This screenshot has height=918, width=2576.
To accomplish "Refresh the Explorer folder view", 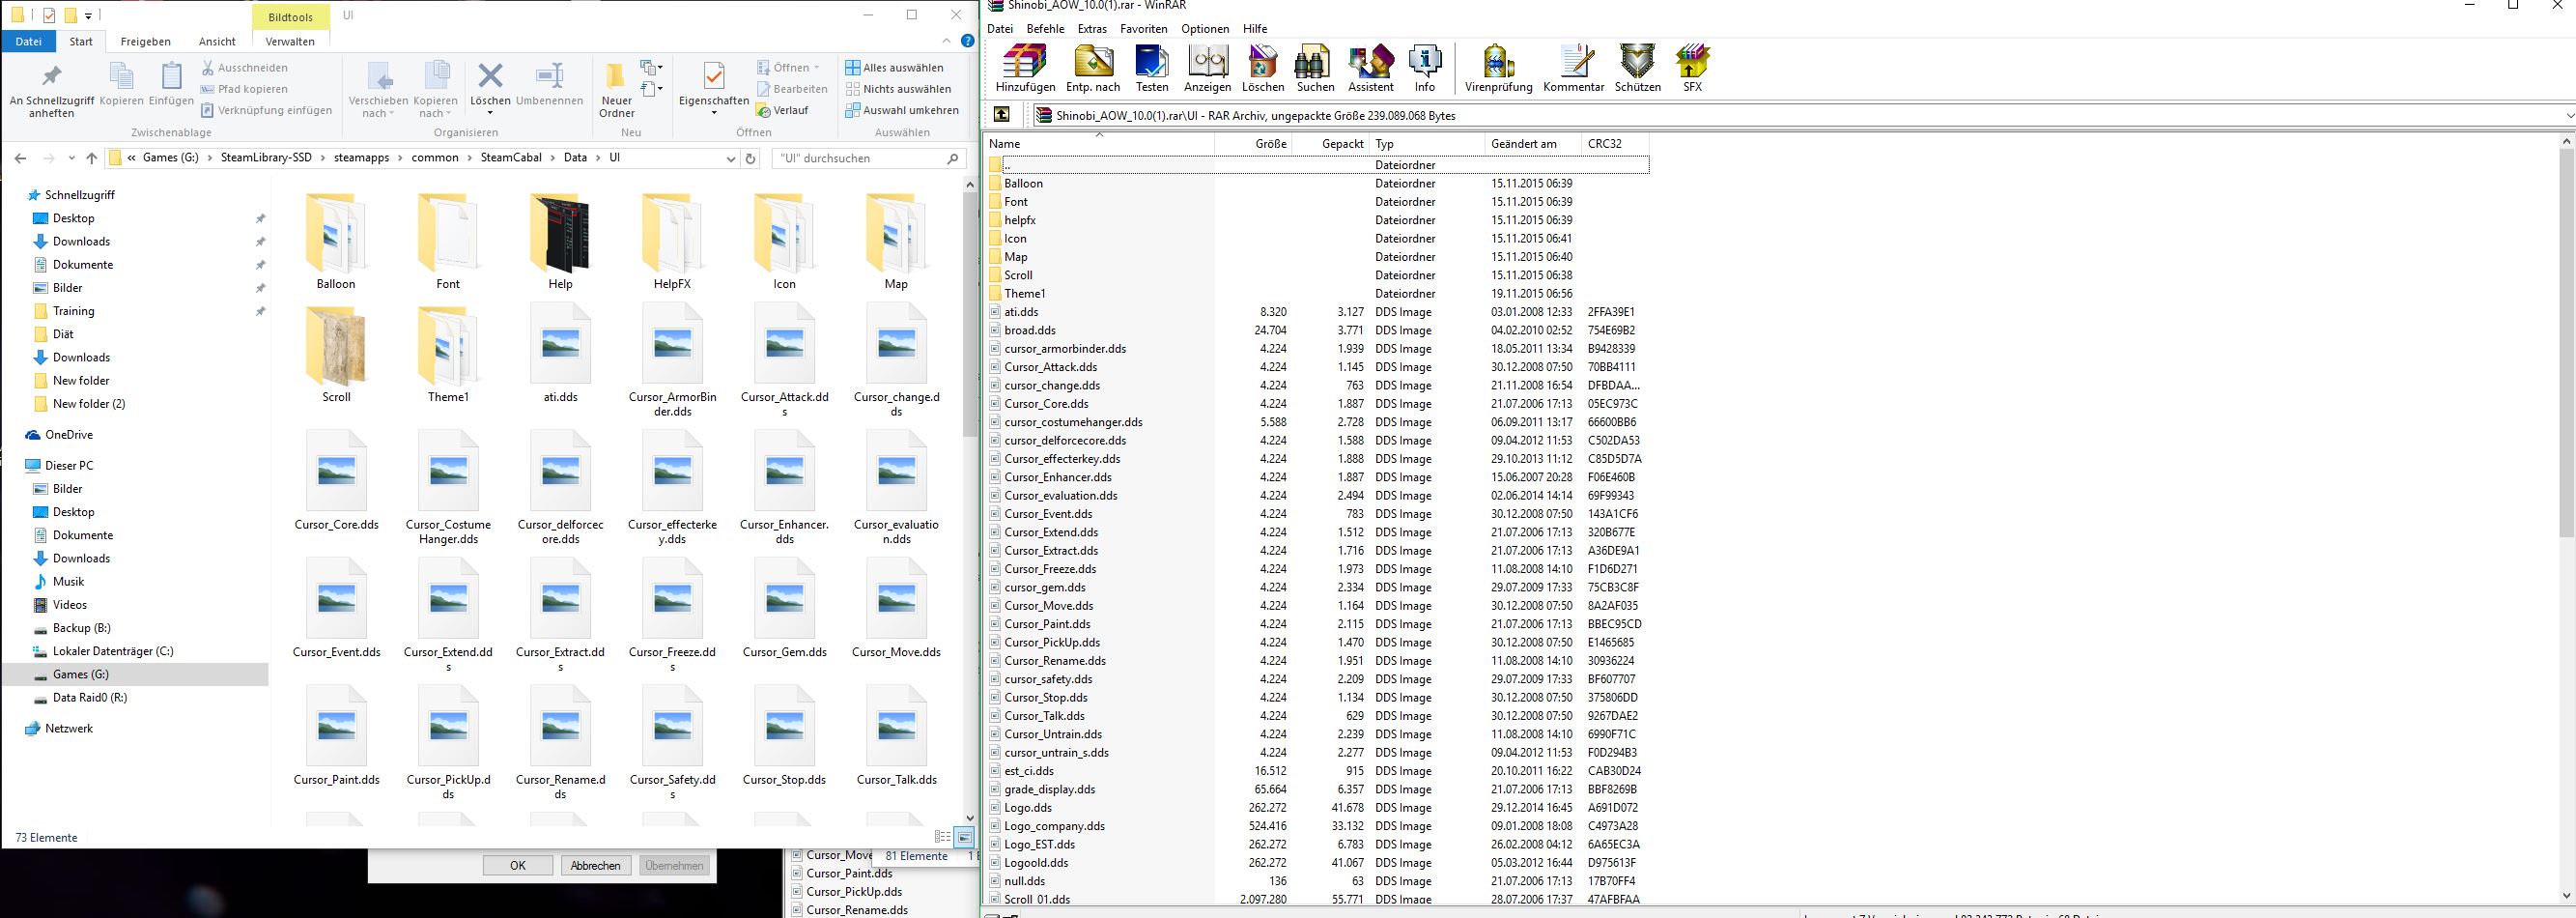I will 751,158.
